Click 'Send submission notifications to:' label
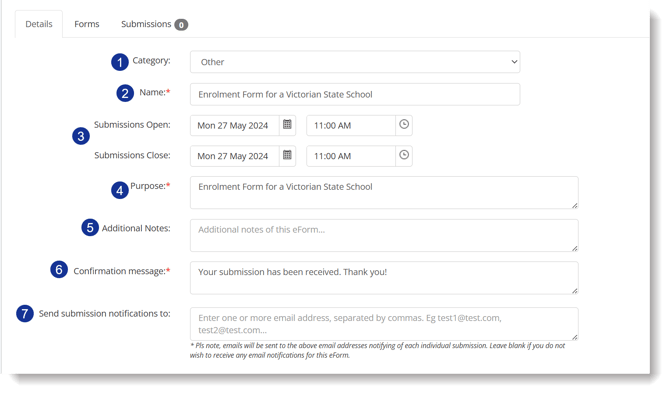Screen dimensions: 670x394 point(104,314)
